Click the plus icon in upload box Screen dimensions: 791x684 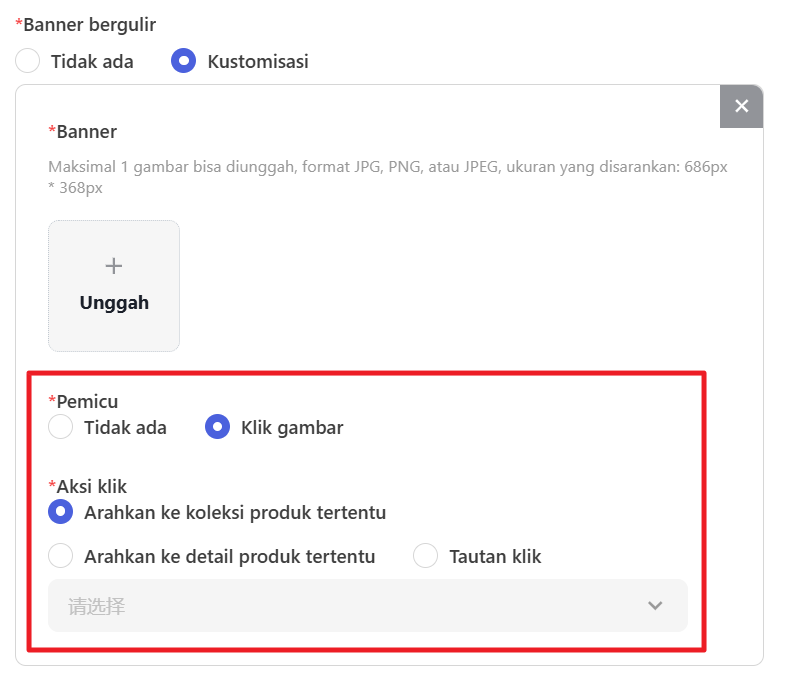point(114,266)
